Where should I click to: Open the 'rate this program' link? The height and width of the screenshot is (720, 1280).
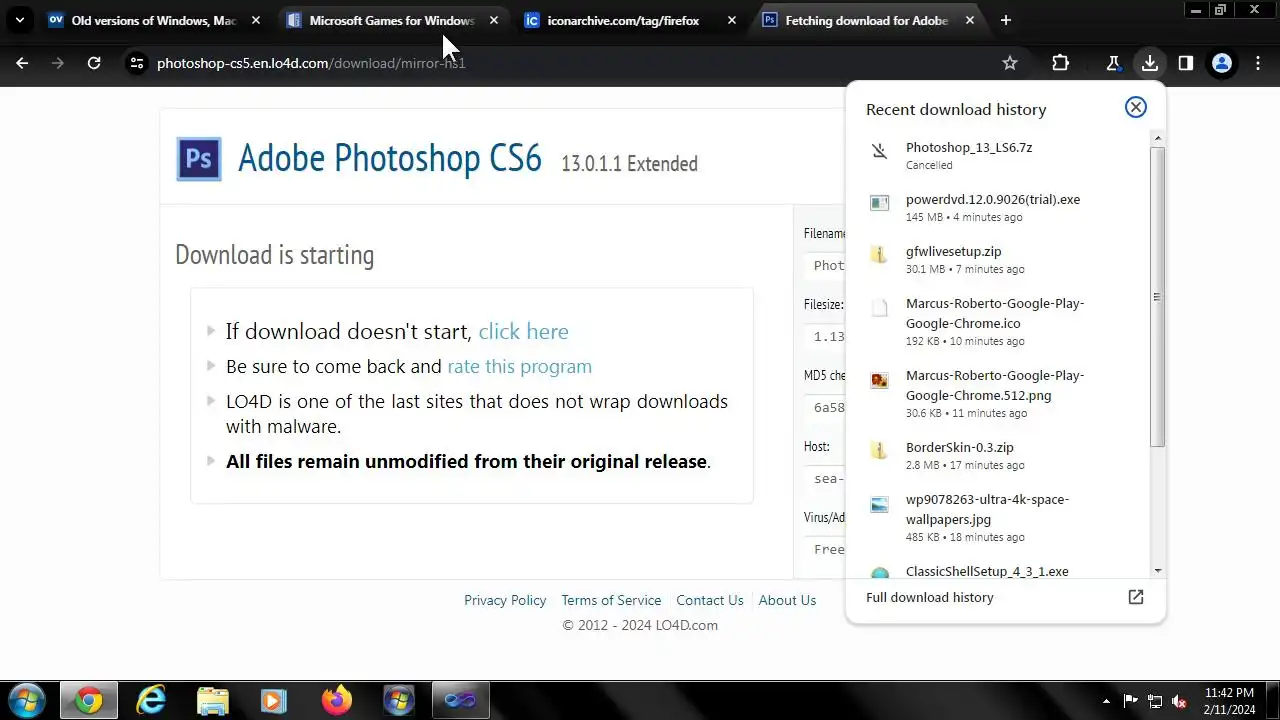pos(519,366)
